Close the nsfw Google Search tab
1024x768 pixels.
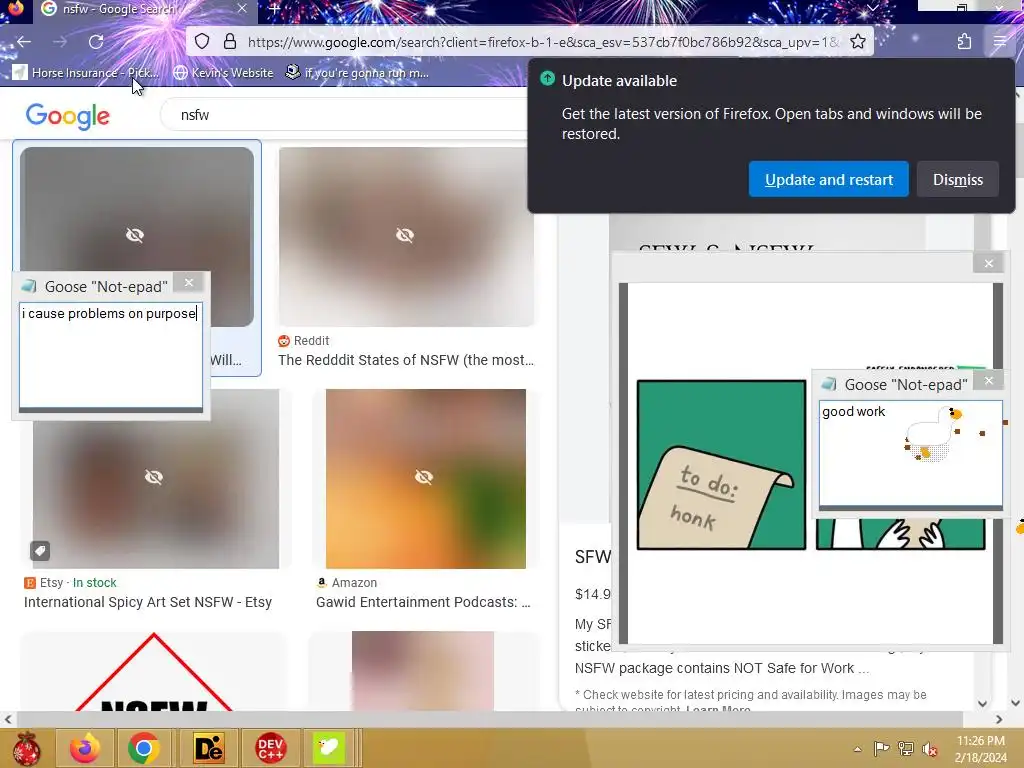(242, 8)
